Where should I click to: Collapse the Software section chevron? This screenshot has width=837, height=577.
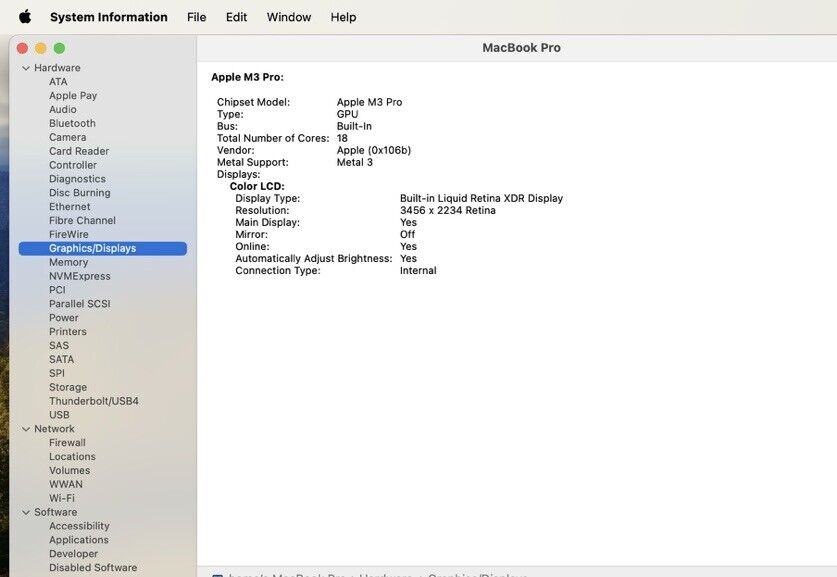pos(26,512)
